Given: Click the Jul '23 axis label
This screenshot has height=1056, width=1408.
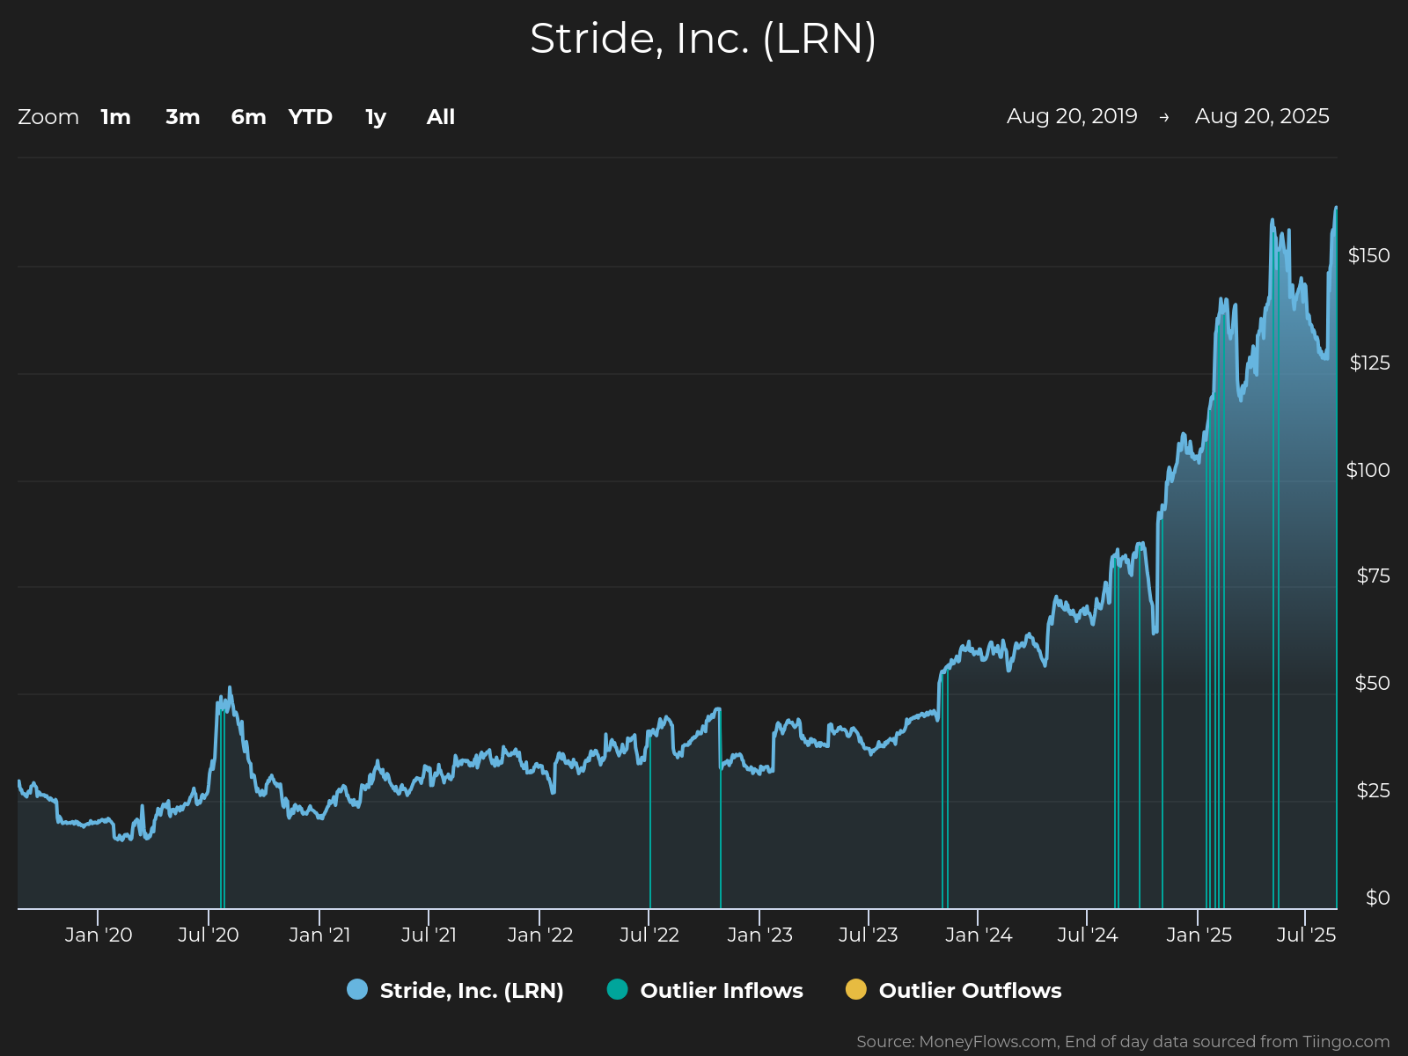Looking at the screenshot, I should point(868,935).
